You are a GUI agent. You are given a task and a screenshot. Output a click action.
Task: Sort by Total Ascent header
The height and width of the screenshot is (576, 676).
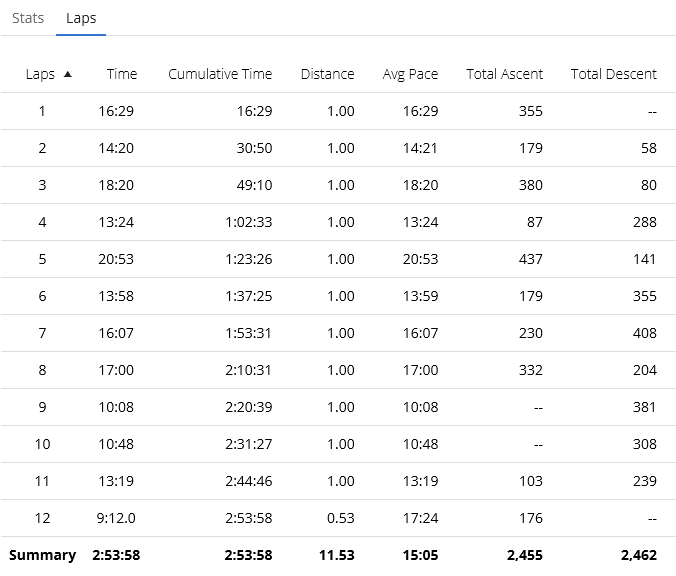click(505, 74)
